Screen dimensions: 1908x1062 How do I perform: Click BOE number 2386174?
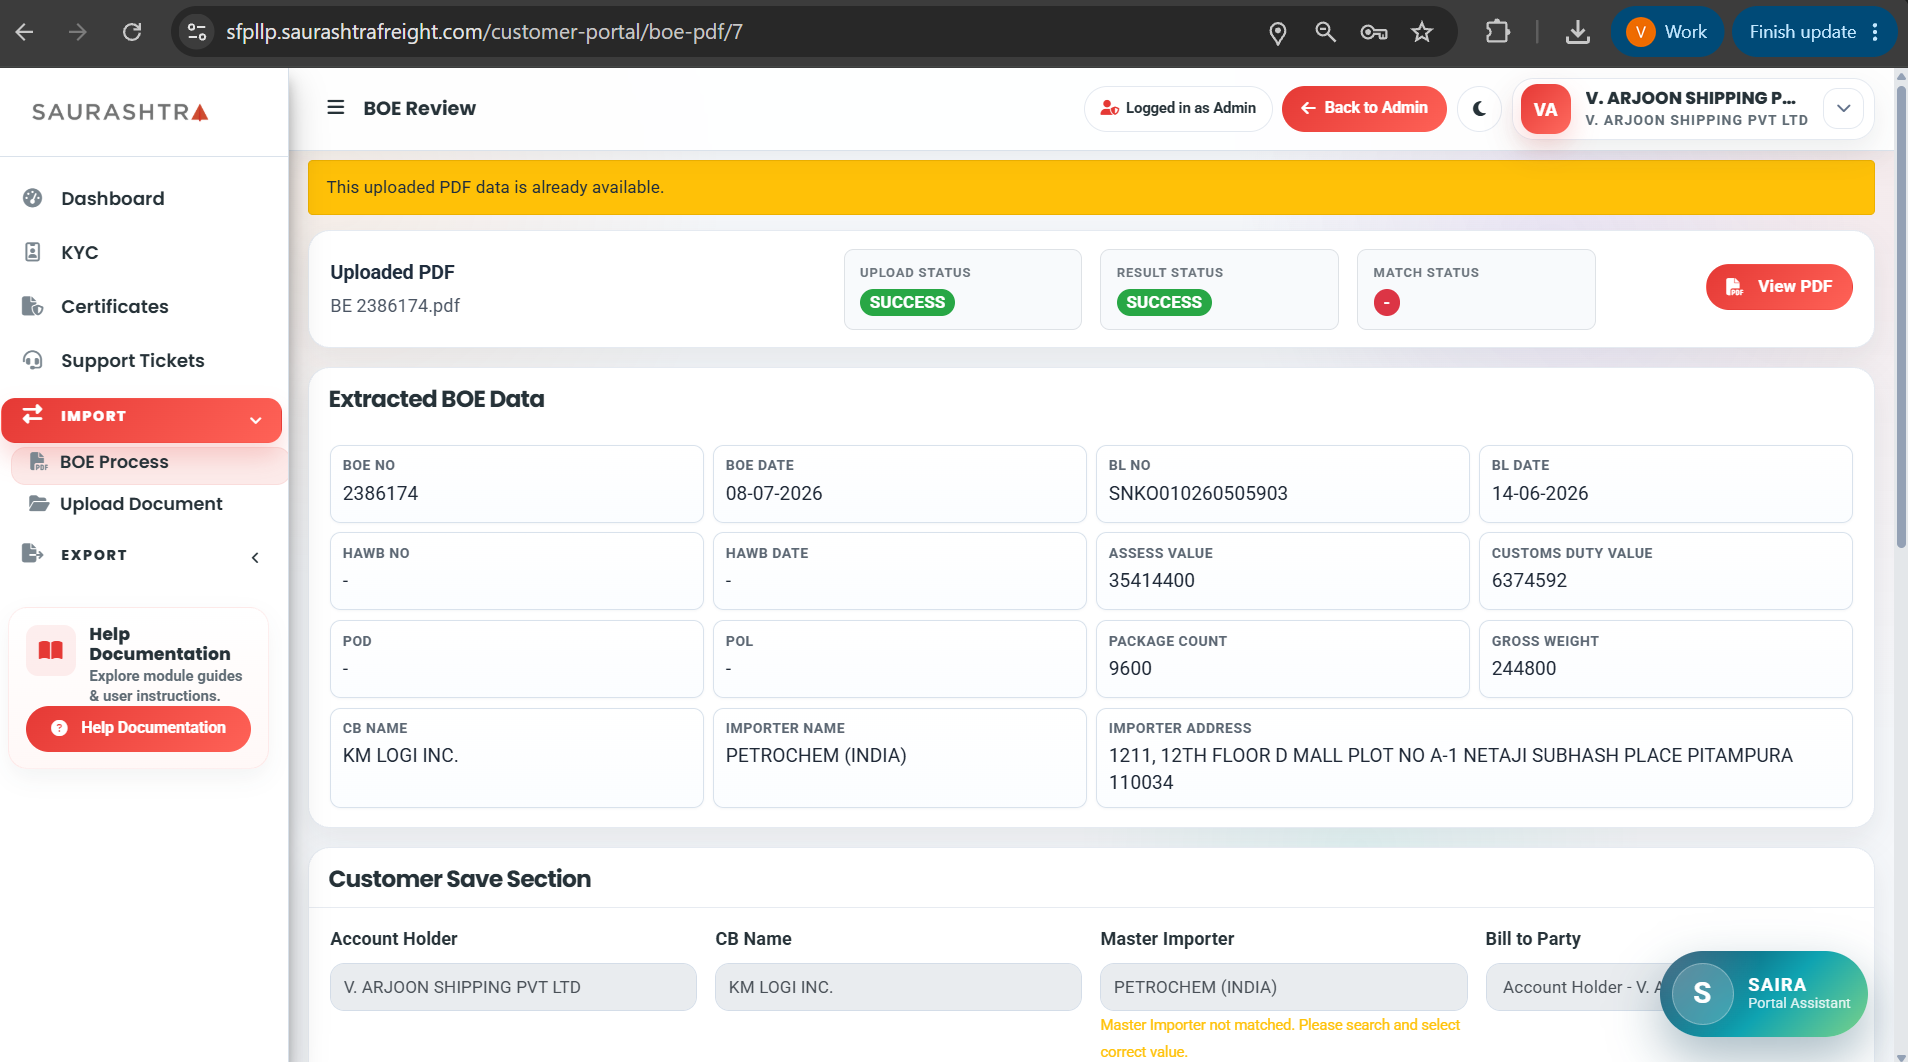pyautogui.click(x=381, y=493)
